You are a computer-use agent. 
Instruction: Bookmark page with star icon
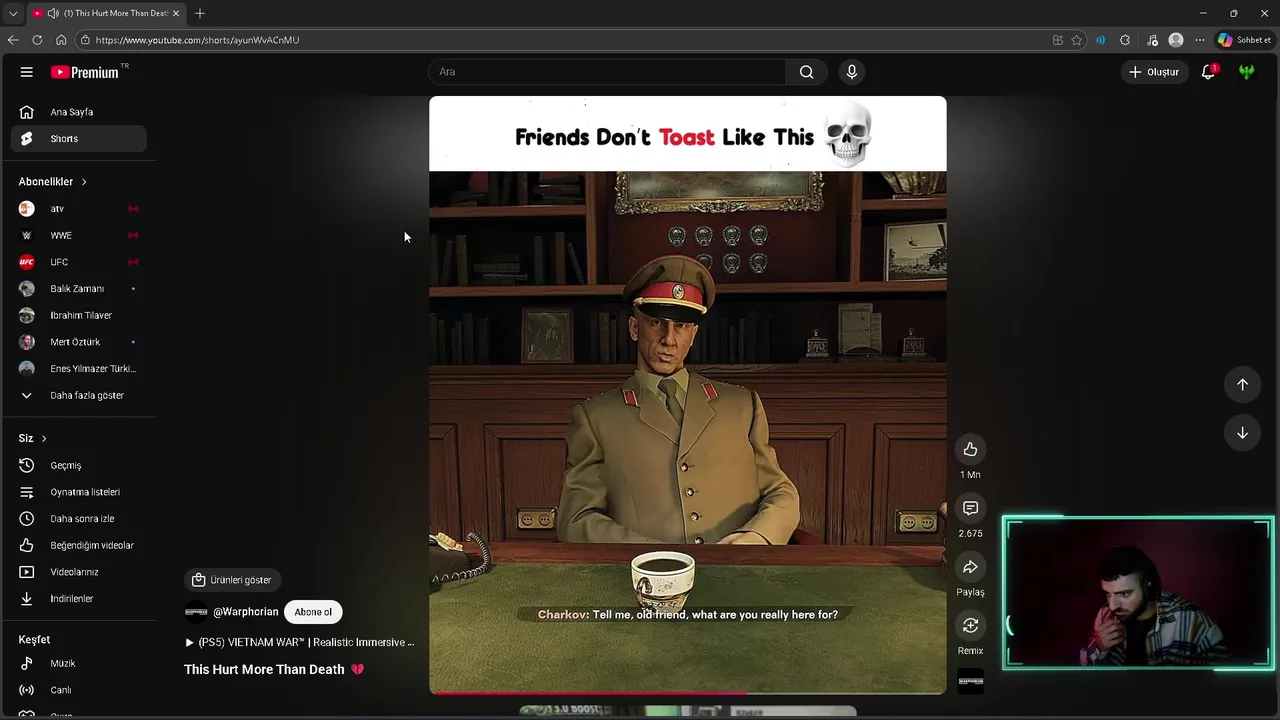1077,40
